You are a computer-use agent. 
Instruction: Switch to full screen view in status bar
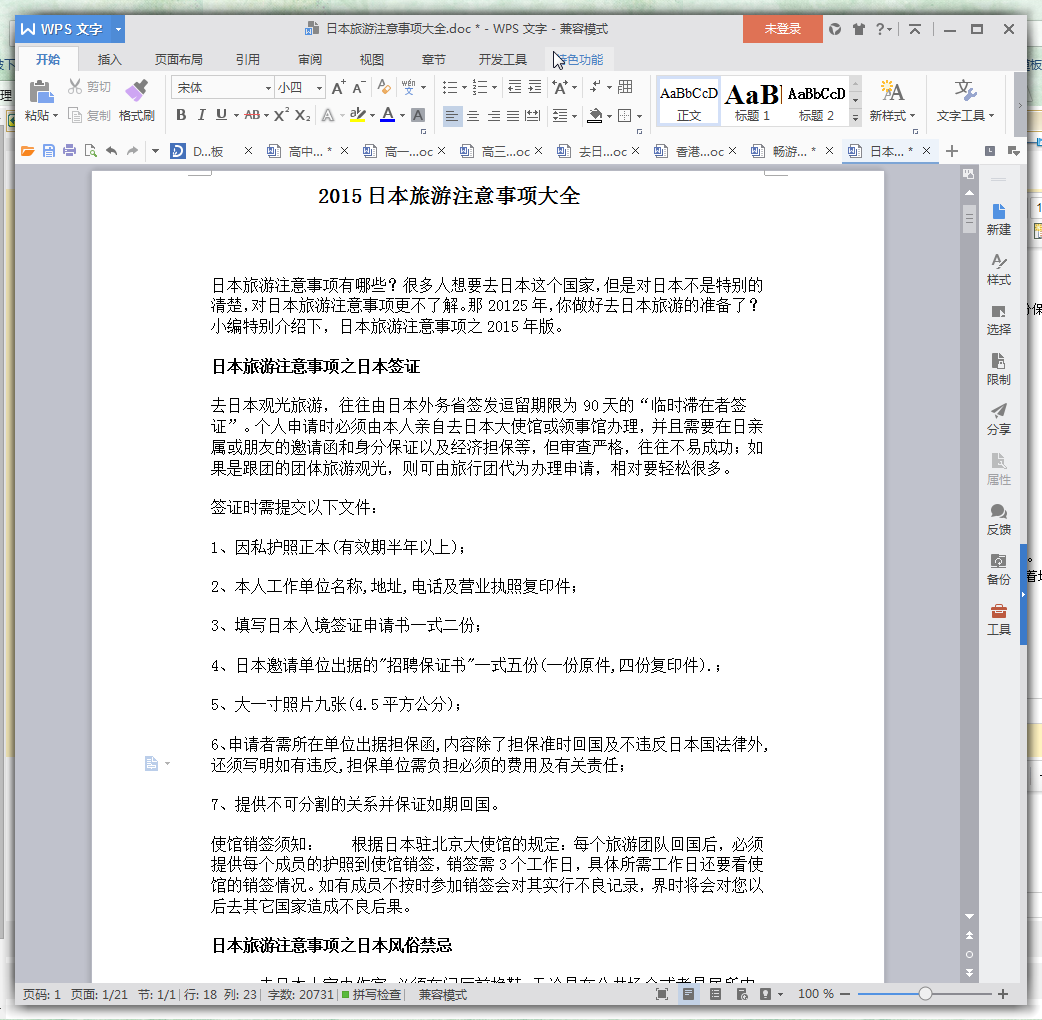(662, 994)
